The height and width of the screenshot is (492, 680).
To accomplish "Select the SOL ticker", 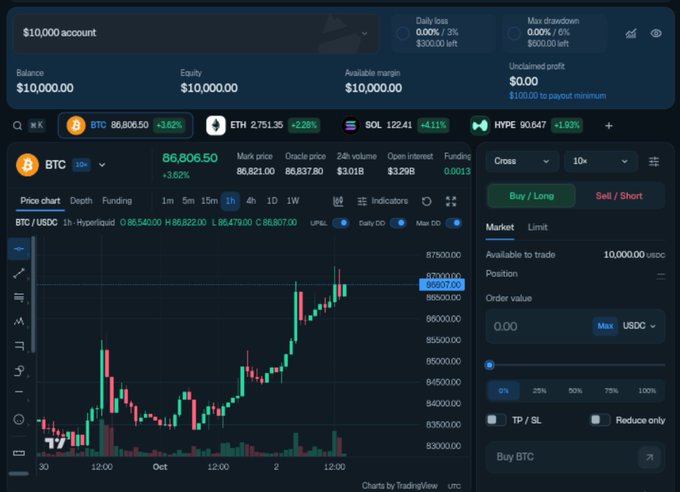I will (x=395, y=125).
